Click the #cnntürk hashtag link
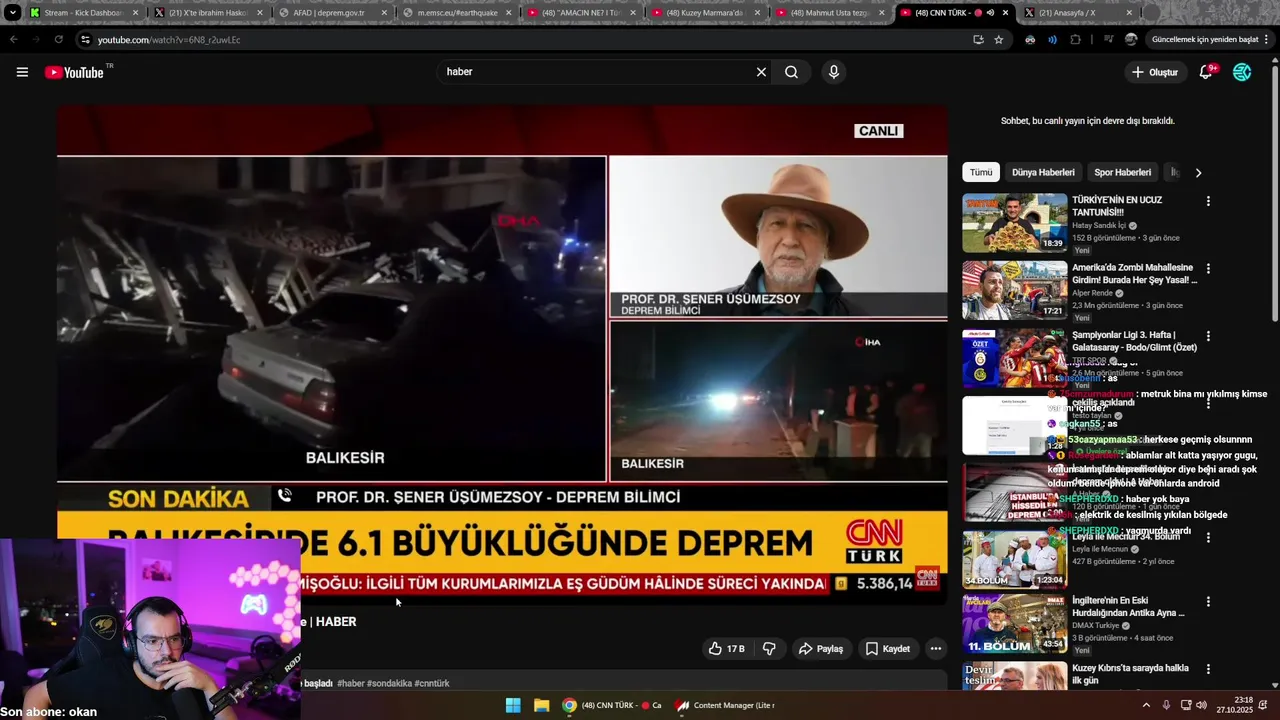This screenshot has width=1280, height=720. [x=432, y=683]
